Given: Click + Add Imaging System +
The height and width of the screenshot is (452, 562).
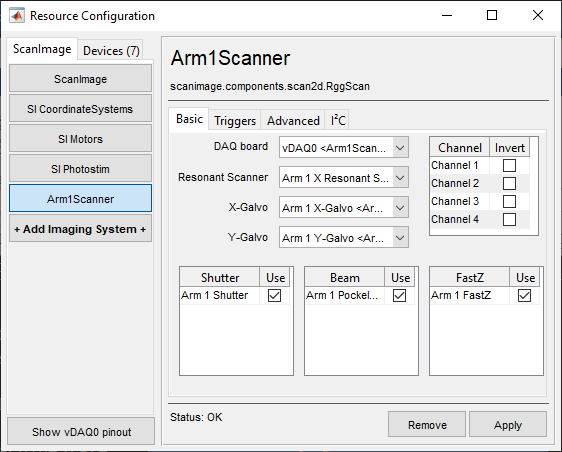Looking at the screenshot, I should tap(80, 229).
